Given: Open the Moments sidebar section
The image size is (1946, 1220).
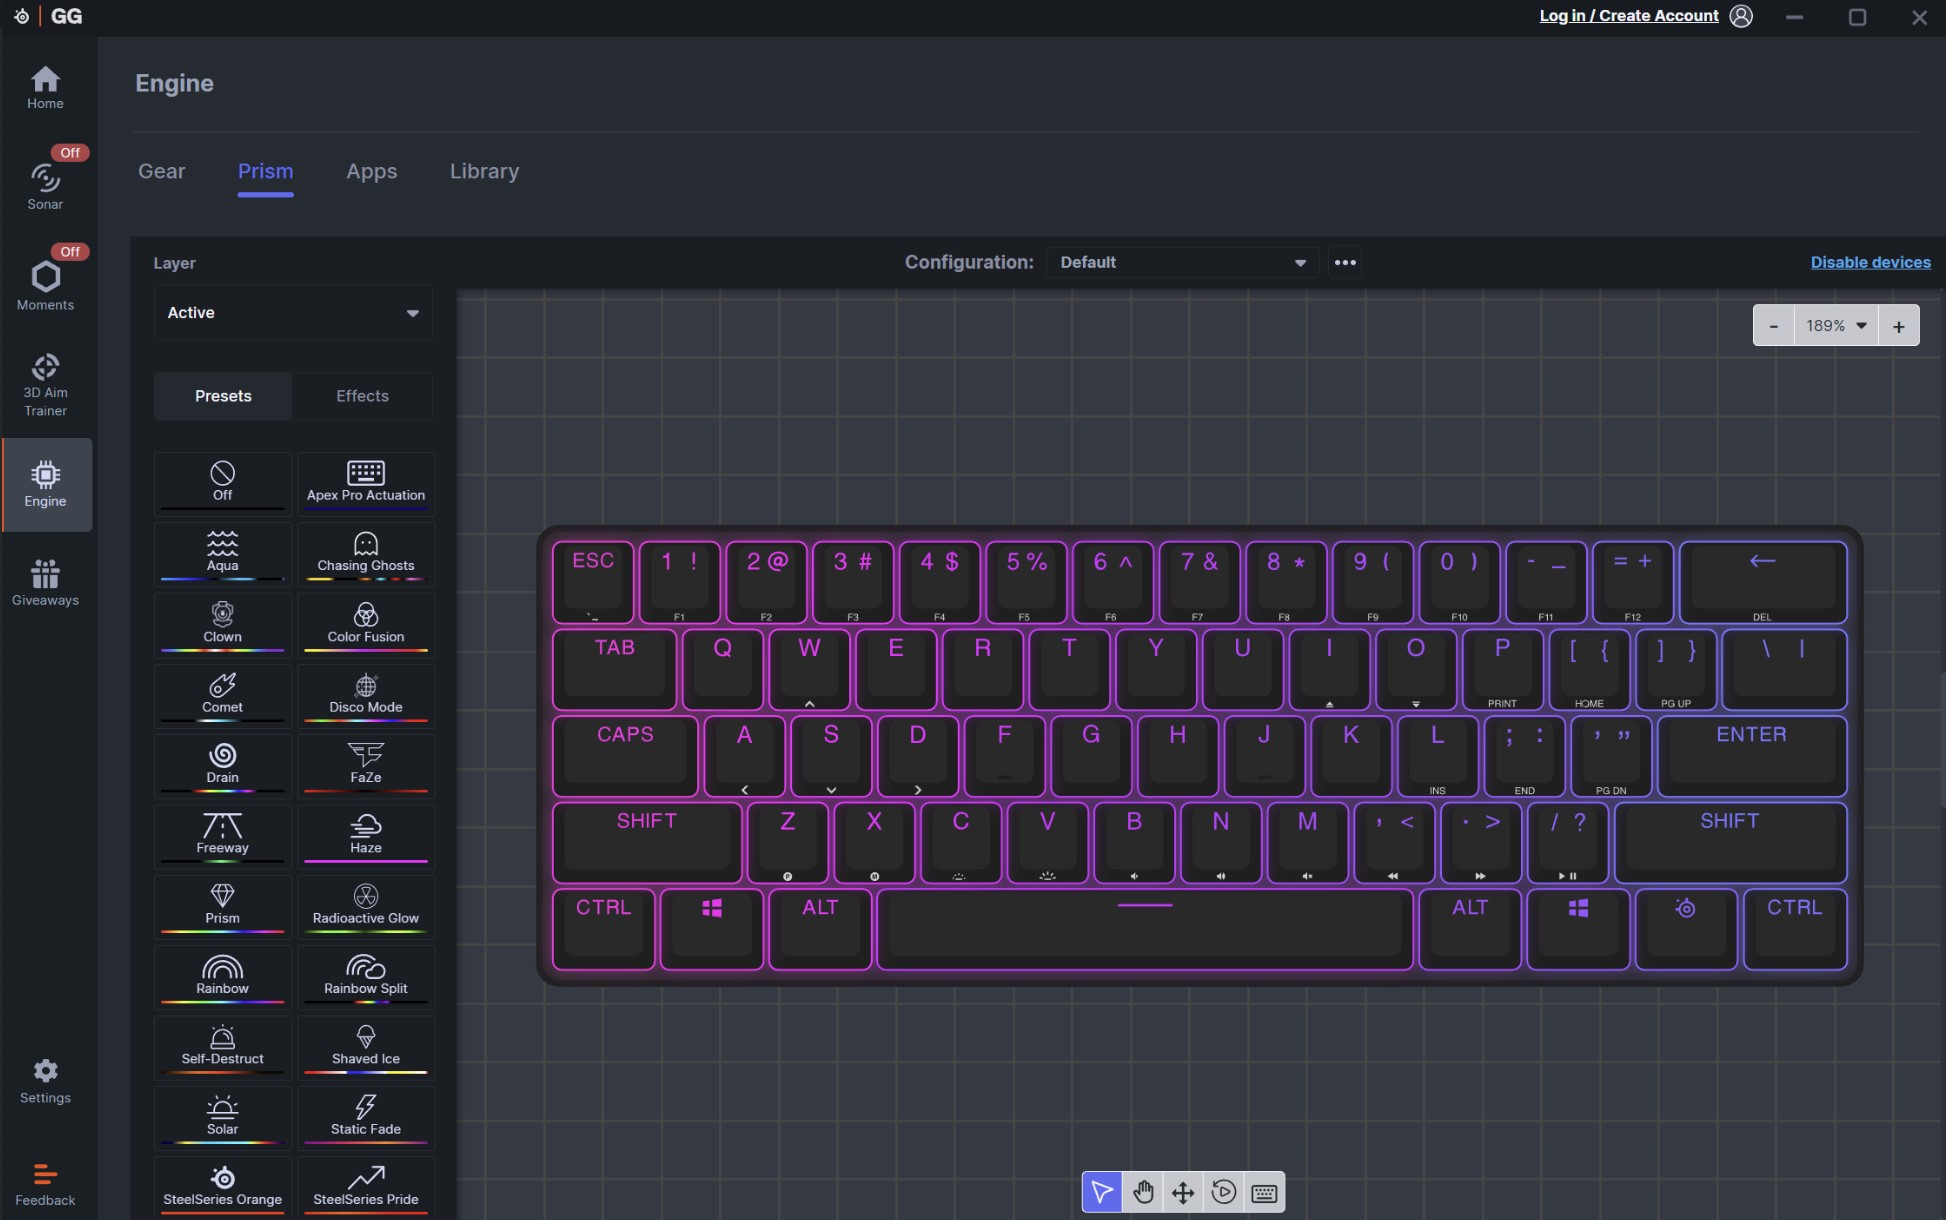Looking at the screenshot, I should pos(45,286).
